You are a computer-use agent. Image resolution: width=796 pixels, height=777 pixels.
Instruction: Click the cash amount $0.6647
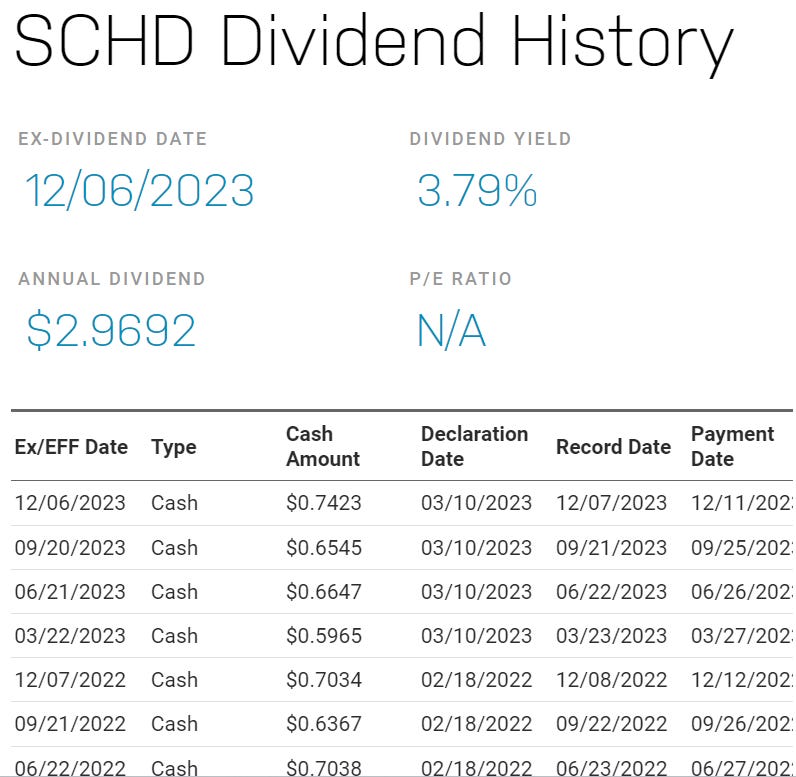(324, 592)
